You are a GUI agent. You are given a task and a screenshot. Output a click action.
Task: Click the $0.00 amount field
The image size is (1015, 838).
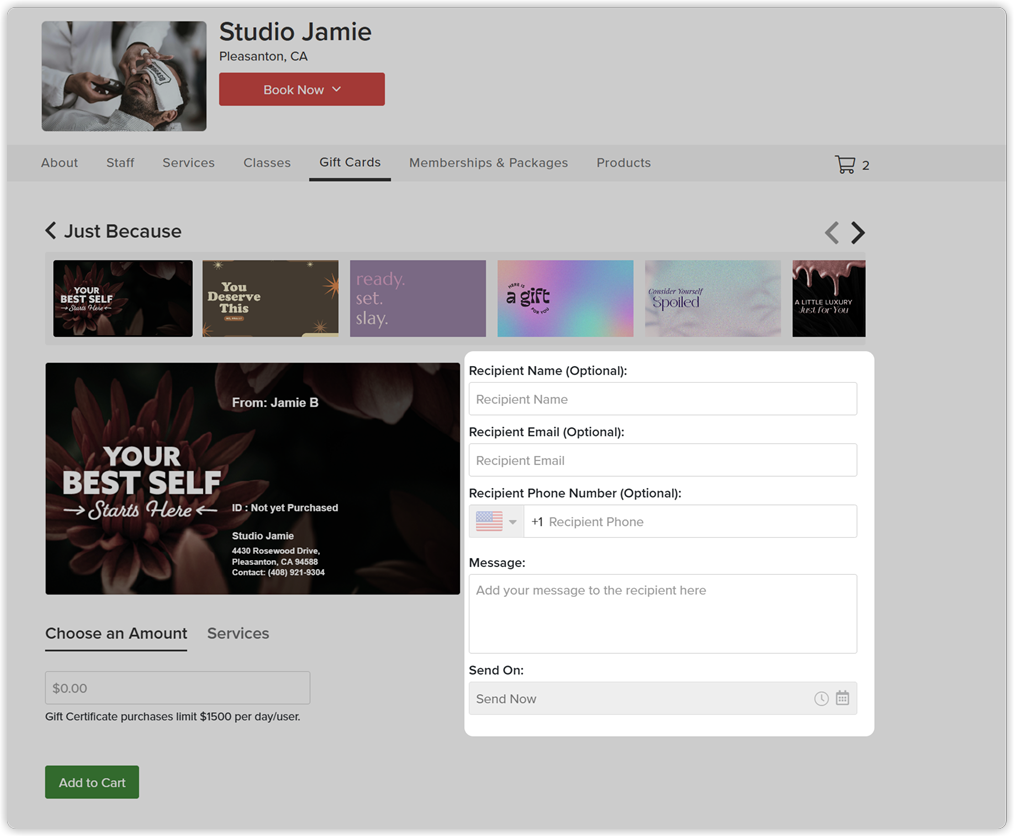[177, 688]
